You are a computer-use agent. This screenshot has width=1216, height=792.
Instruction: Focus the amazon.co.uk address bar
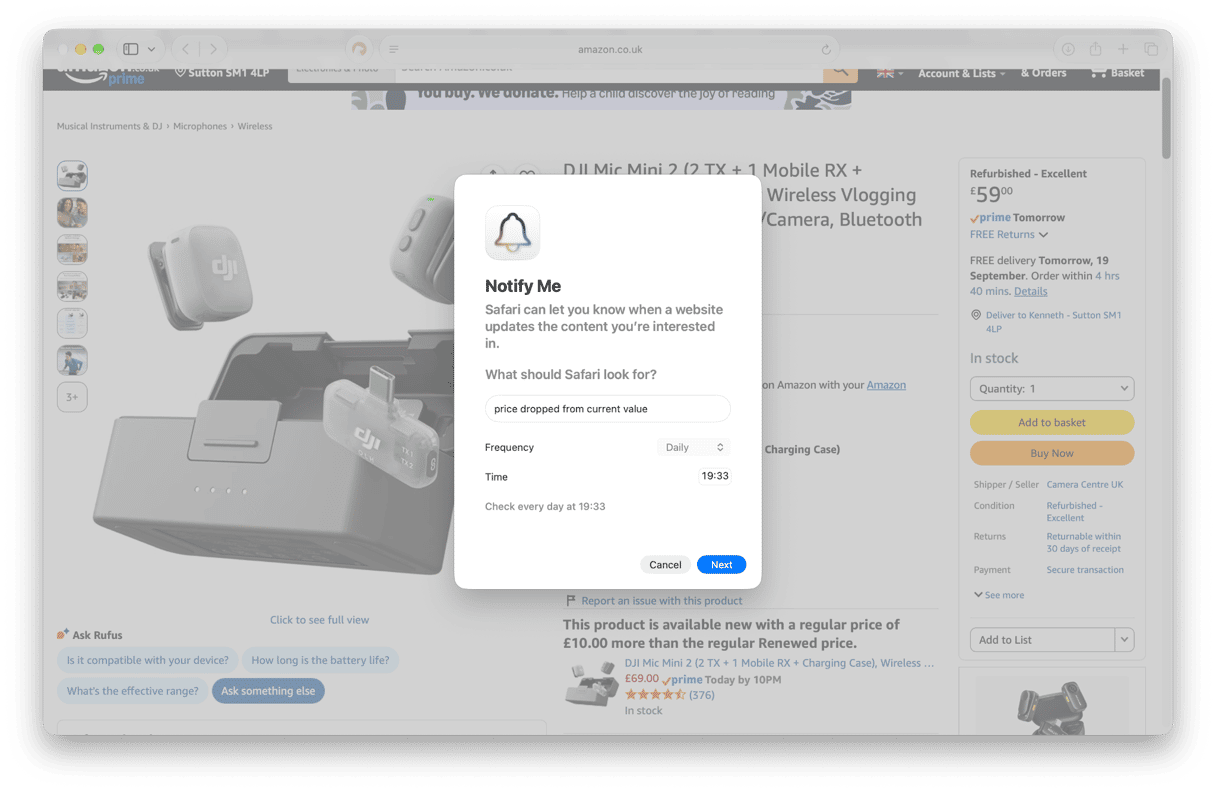[x=610, y=49]
